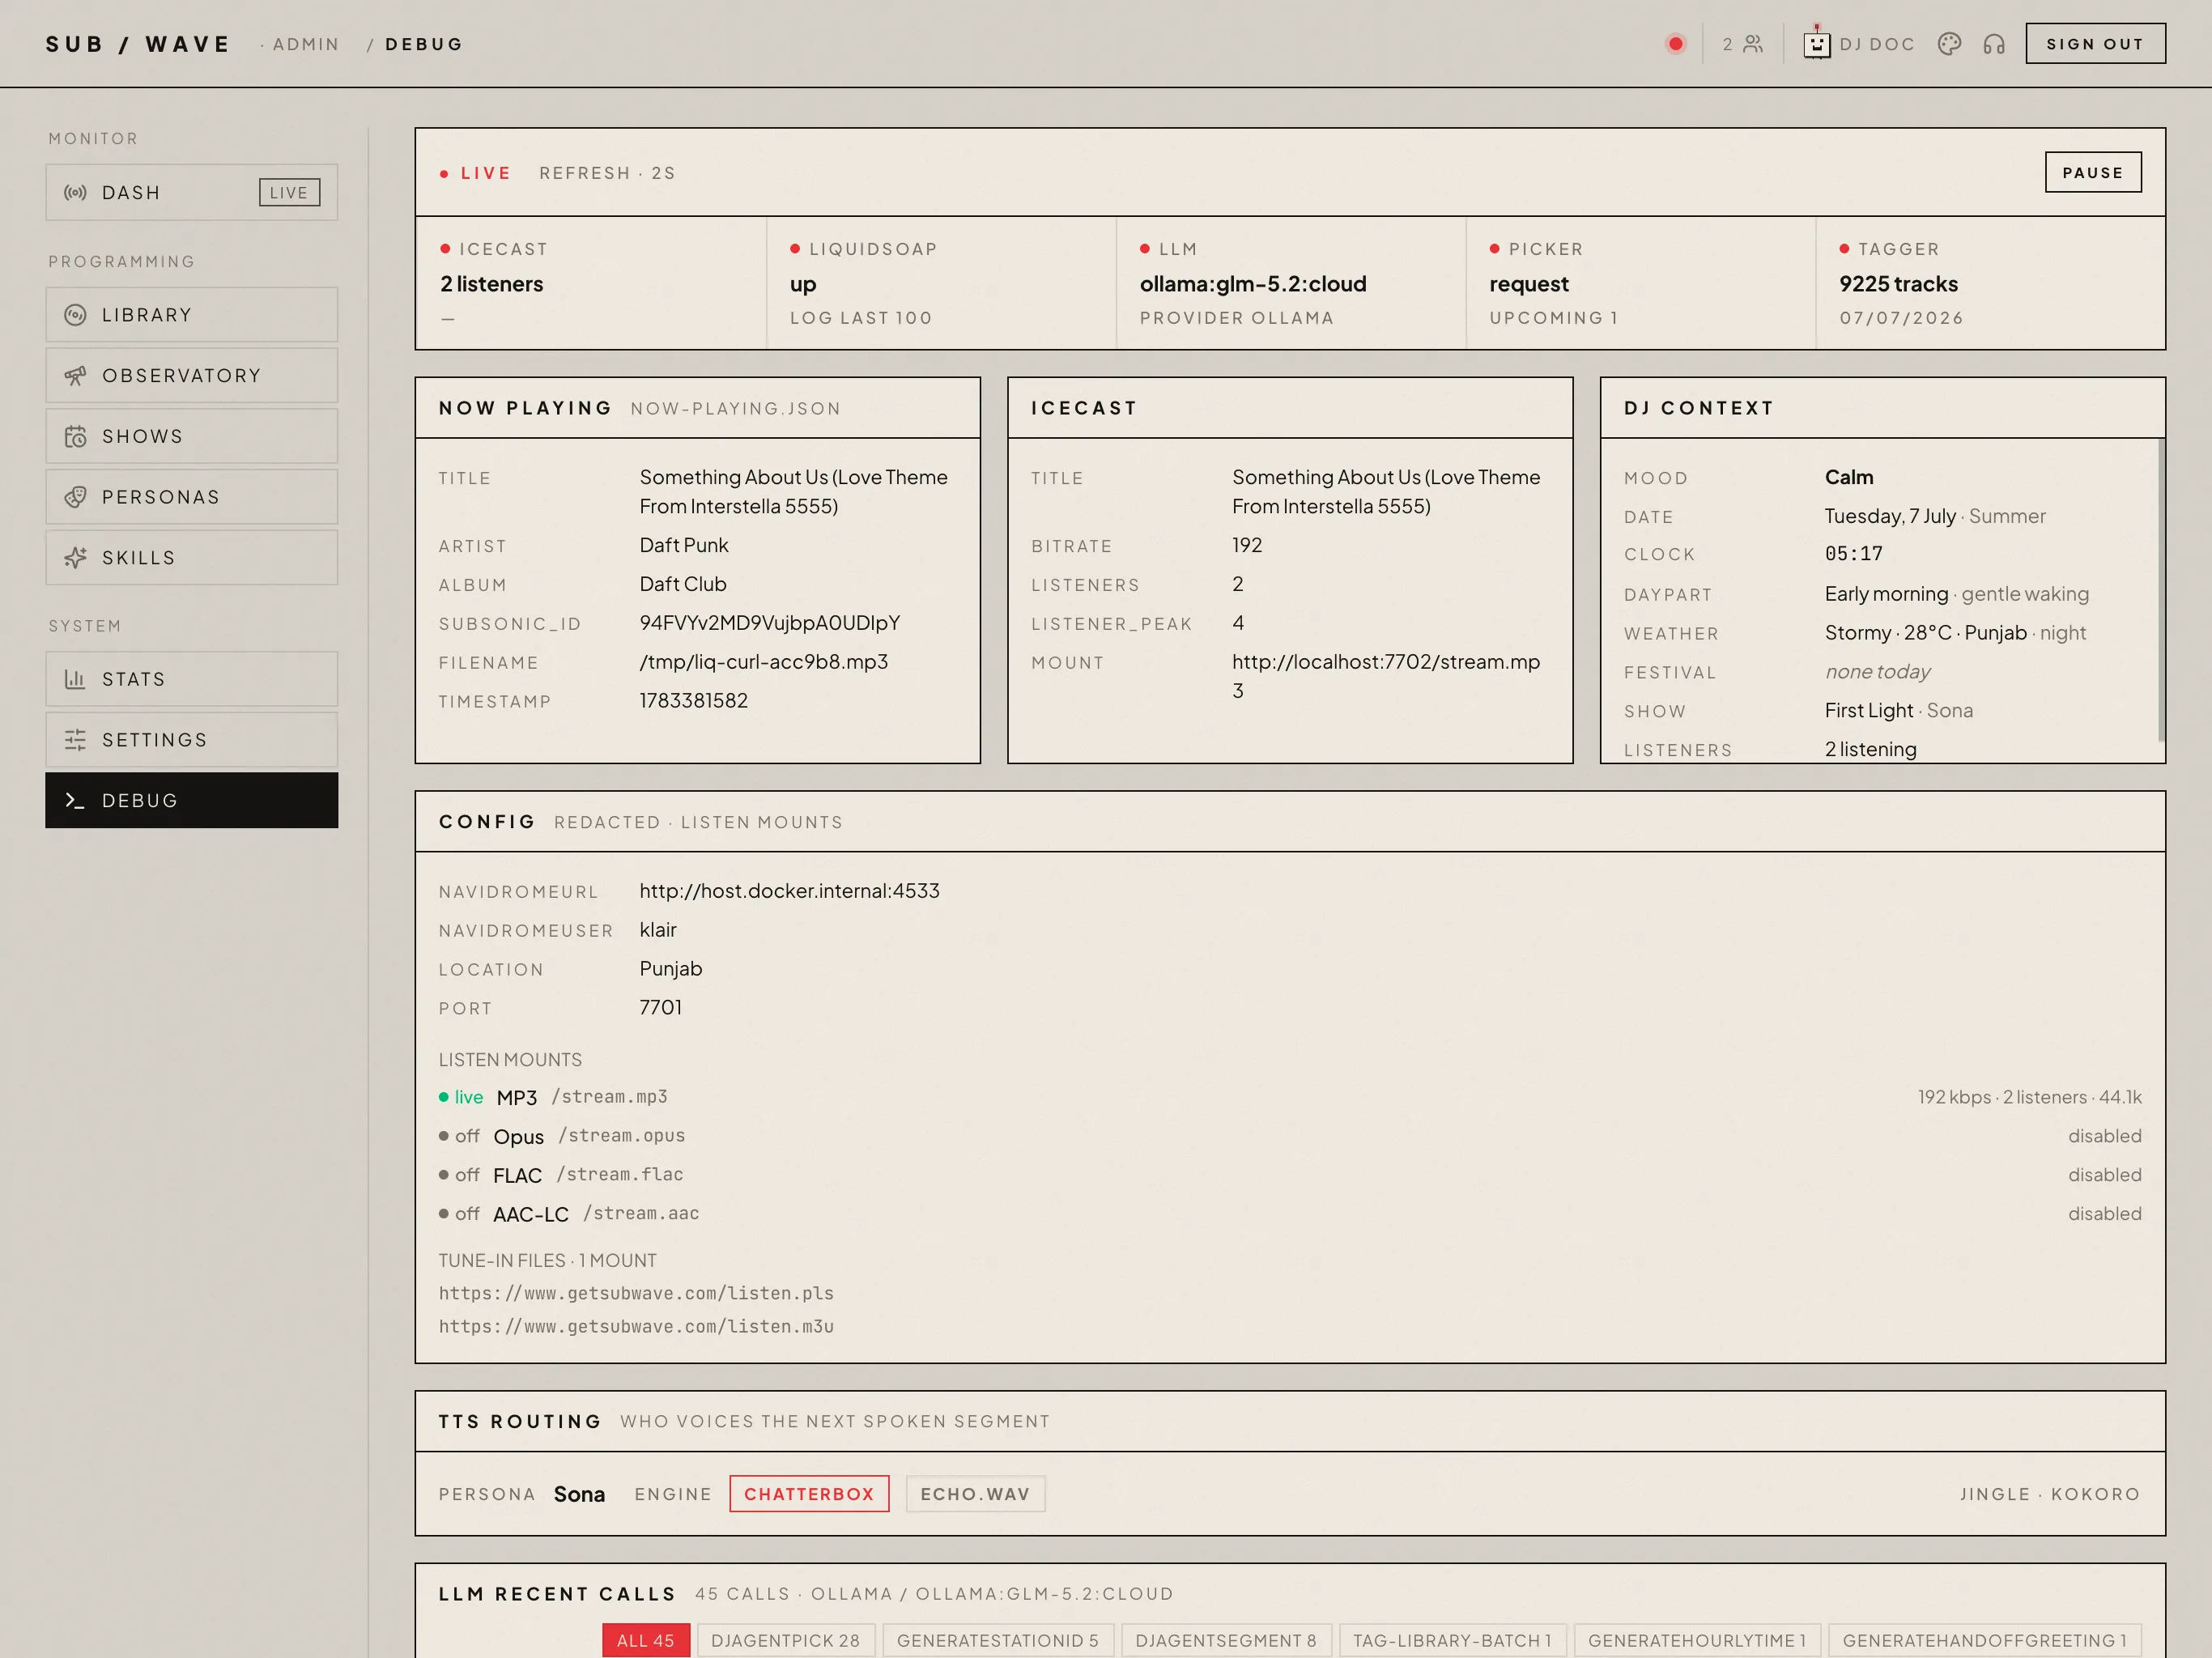Click the Settings sliders icon
The width and height of the screenshot is (2212, 1658).
tap(75, 740)
